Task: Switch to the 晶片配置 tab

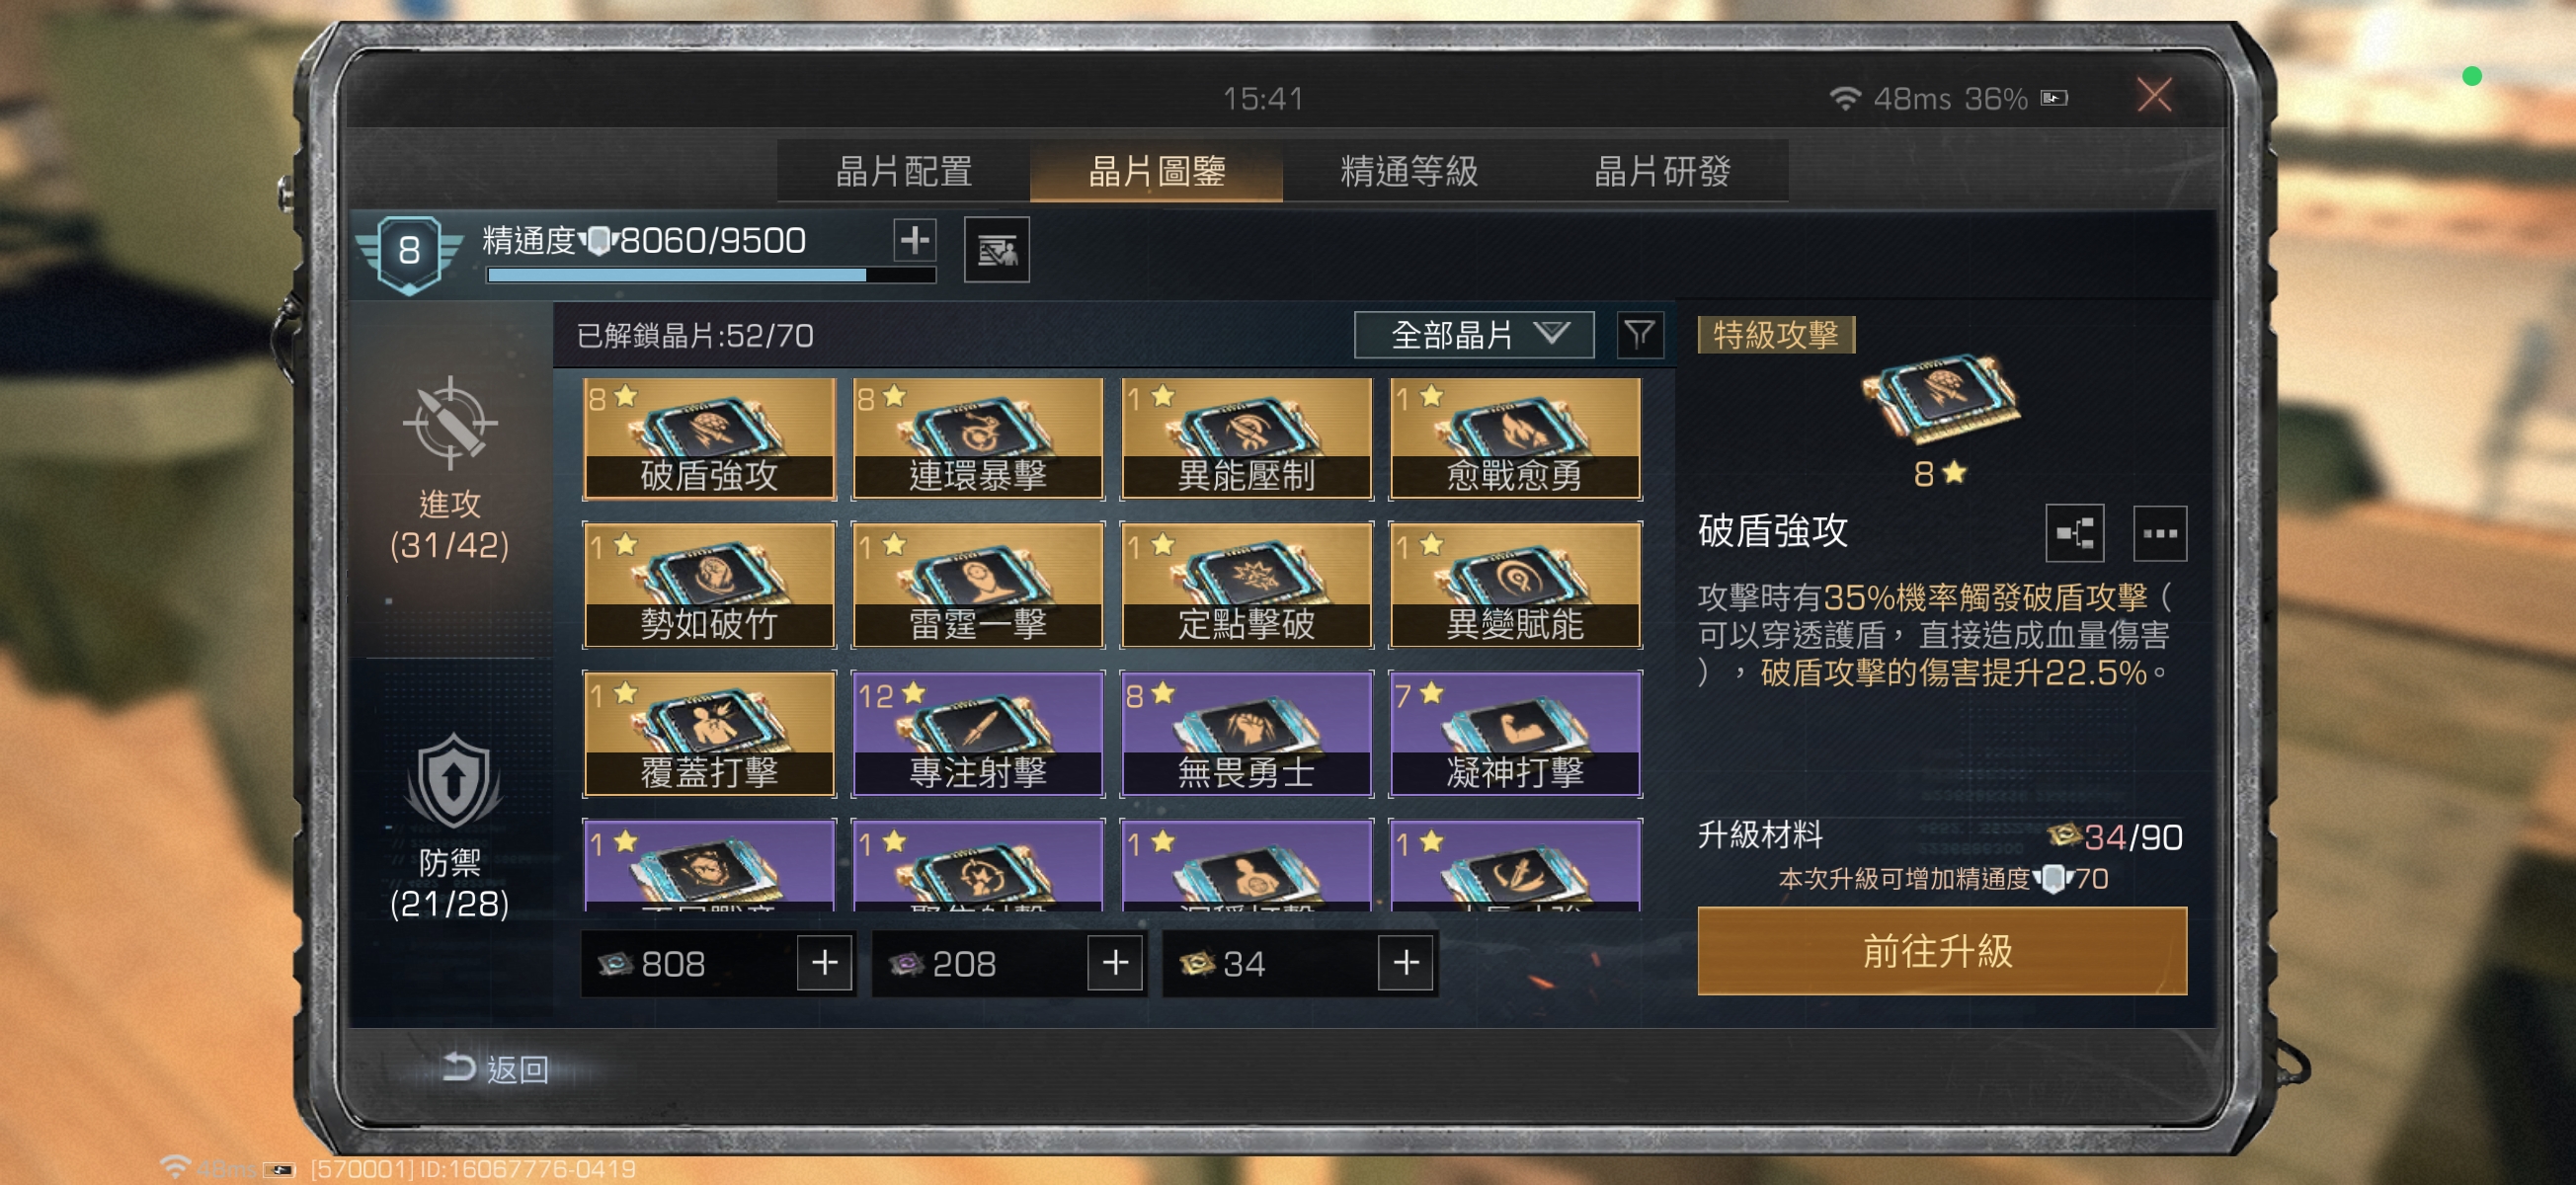Action: [904, 171]
